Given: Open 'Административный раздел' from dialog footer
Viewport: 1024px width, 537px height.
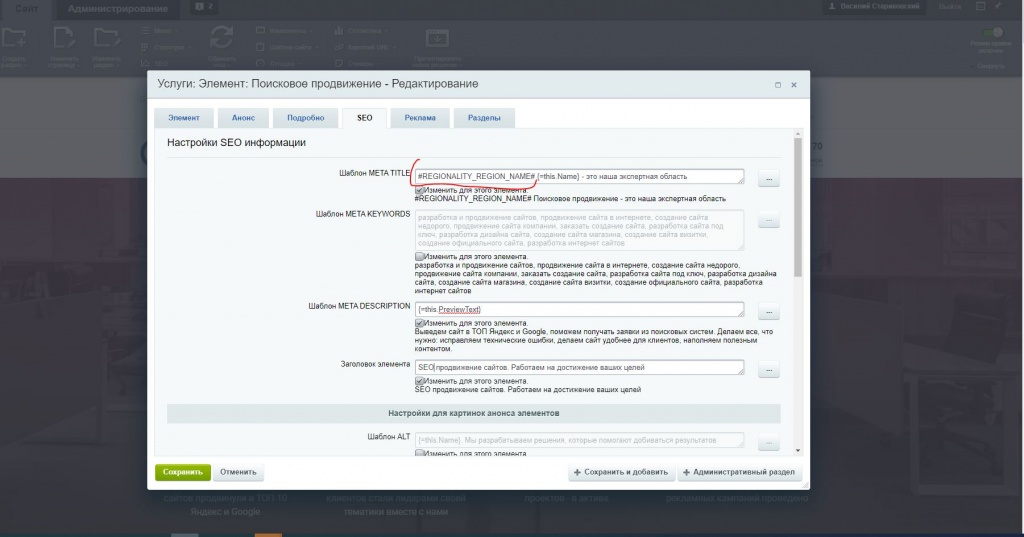Looking at the screenshot, I should (739, 473).
